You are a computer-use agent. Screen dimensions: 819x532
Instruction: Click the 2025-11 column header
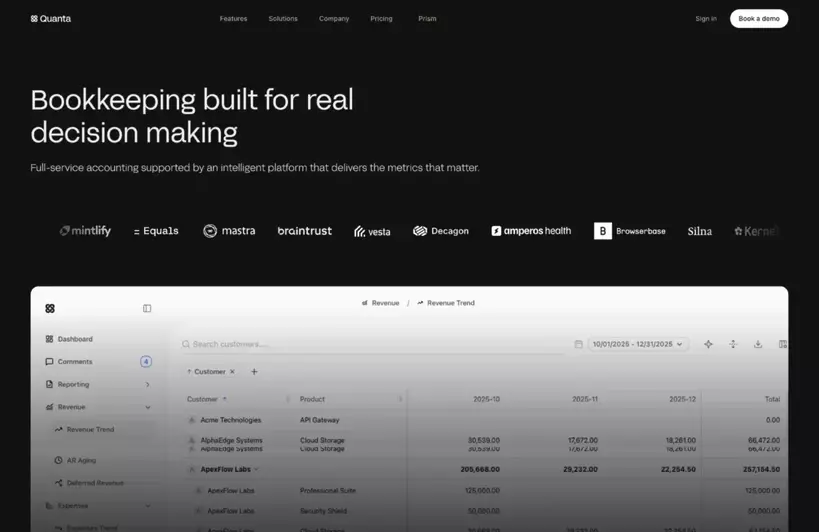pyautogui.click(x=584, y=399)
